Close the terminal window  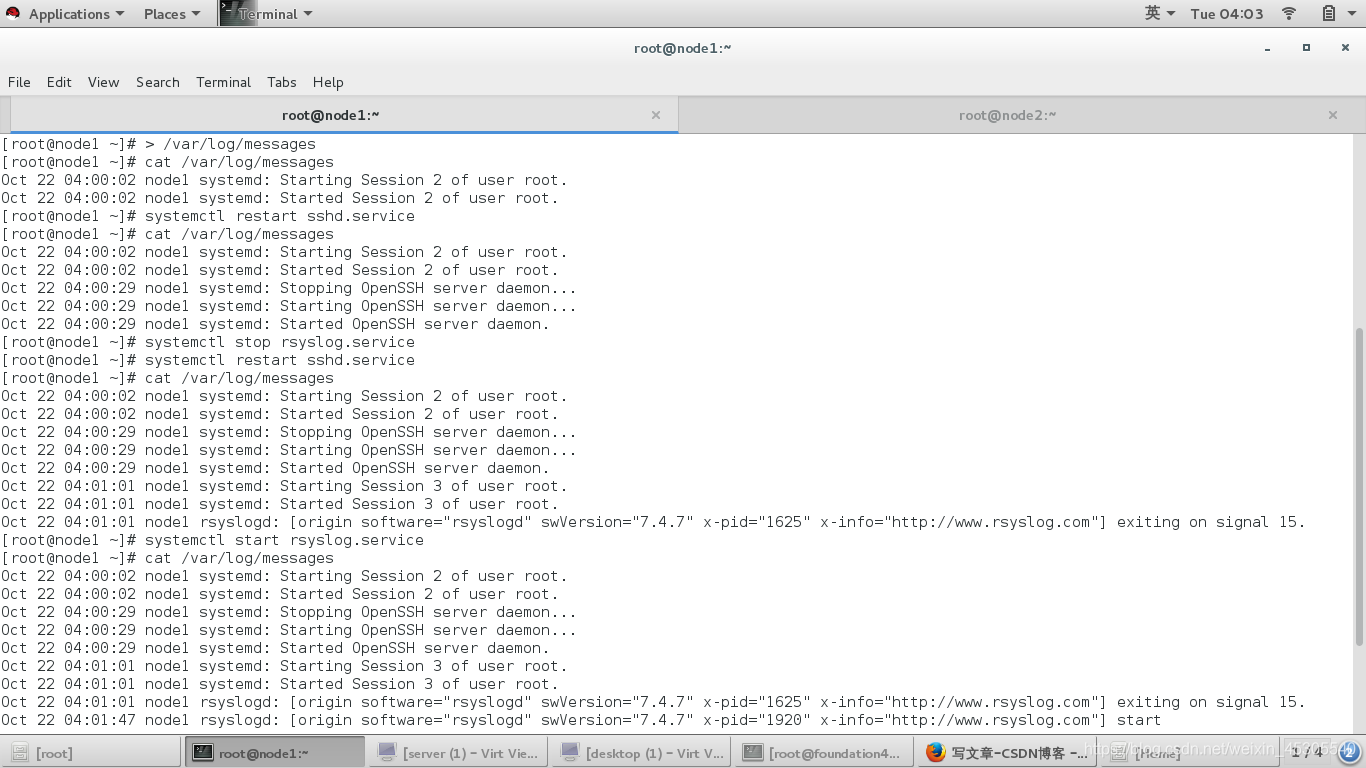point(1344,48)
